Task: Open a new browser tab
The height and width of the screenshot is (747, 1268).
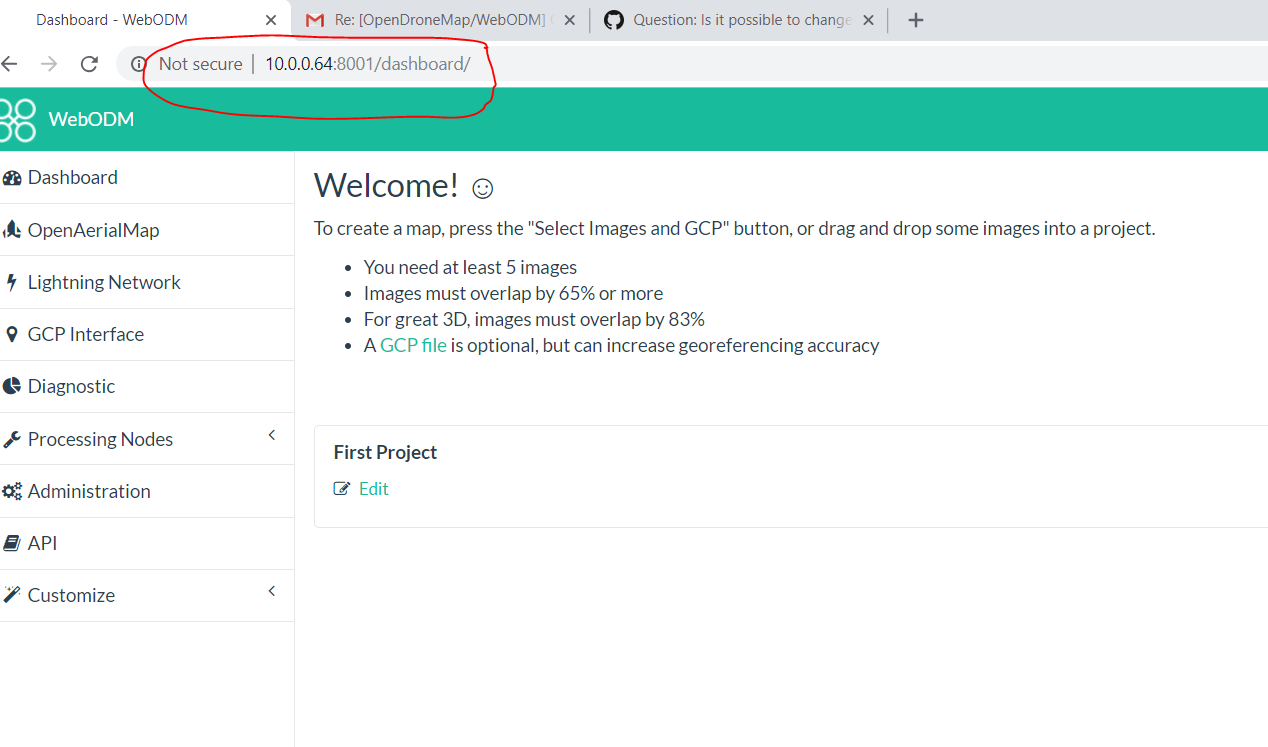Action: [x=915, y=19]
